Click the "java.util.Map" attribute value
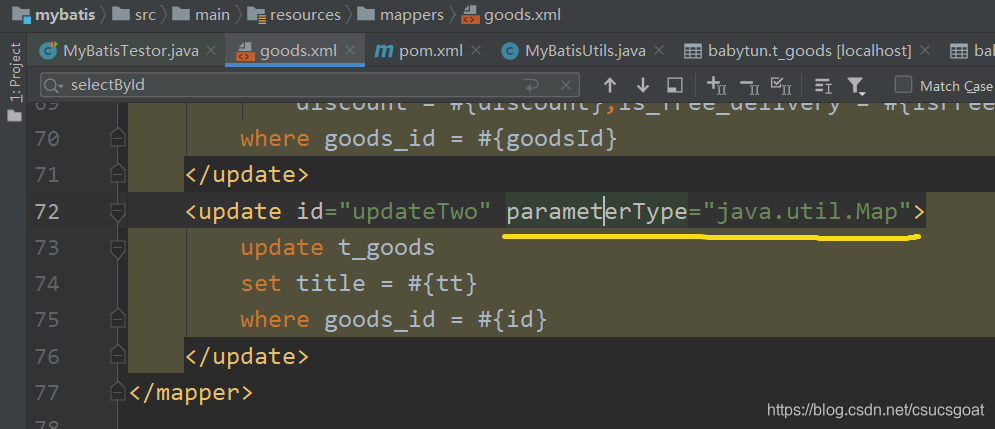Screen dimensions: 995x429 tap(807, 211)
